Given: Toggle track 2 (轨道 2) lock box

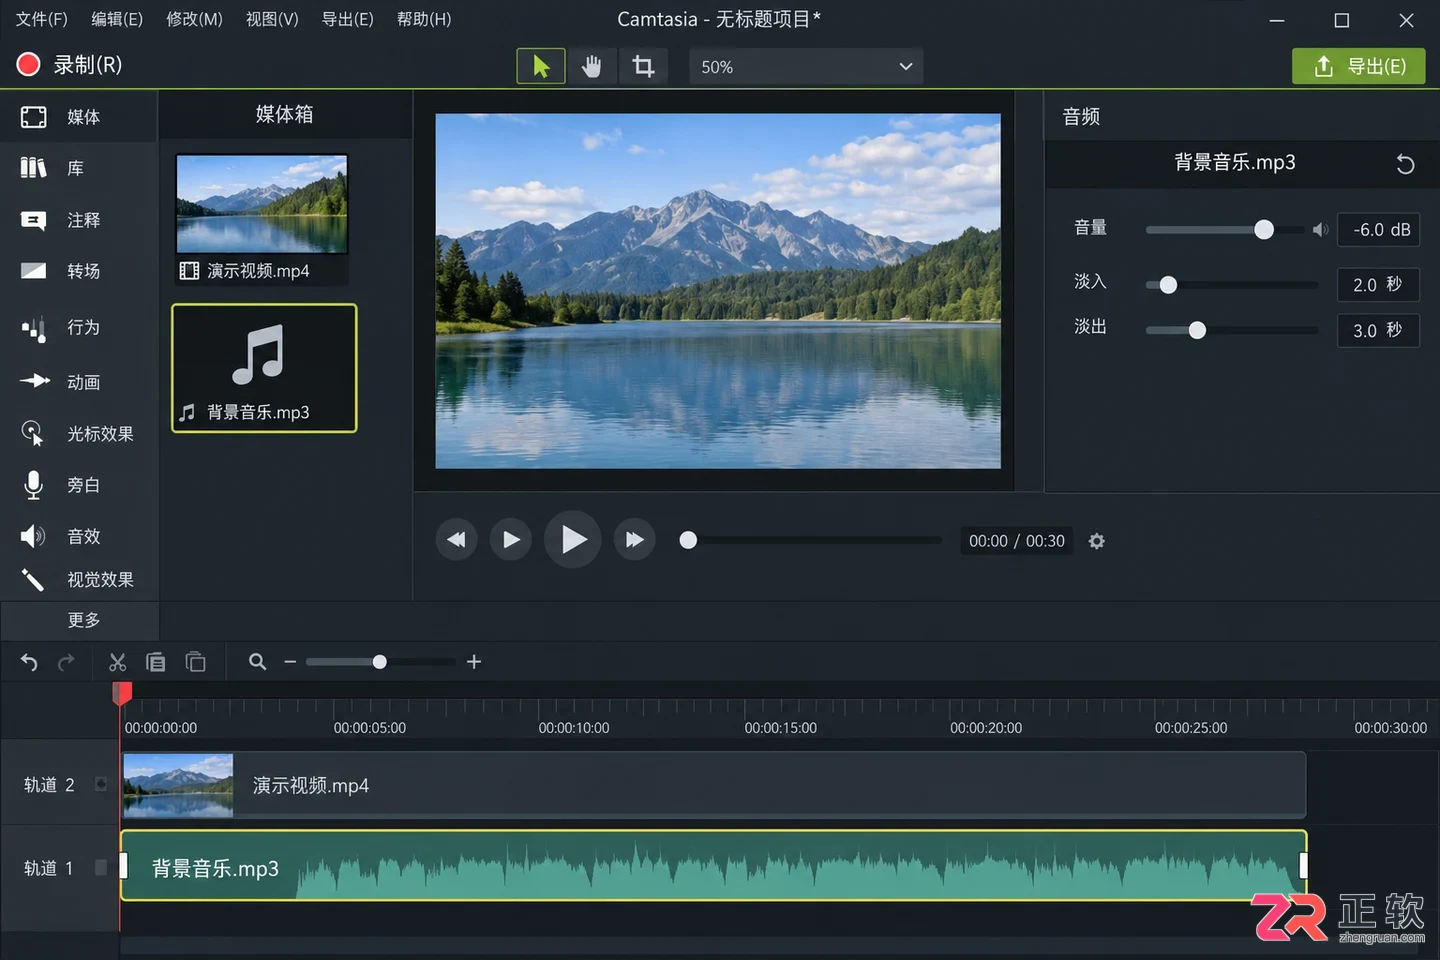Looking at the screenshot, I should coord(101,784).
